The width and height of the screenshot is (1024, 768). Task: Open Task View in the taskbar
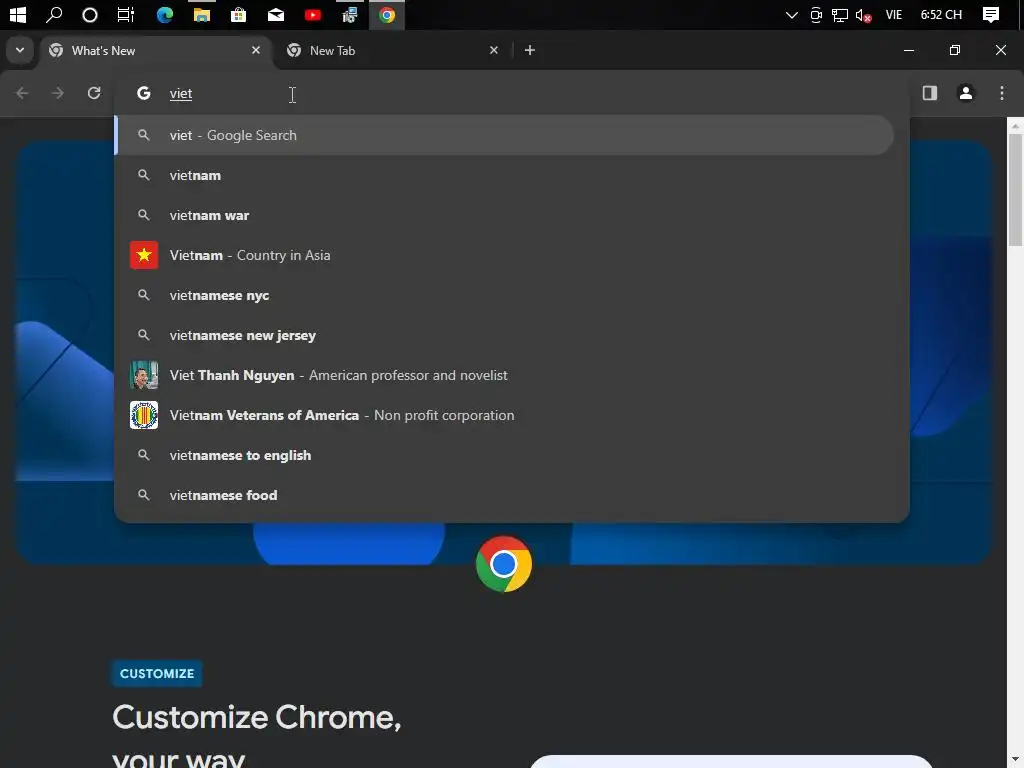[125, 14]
